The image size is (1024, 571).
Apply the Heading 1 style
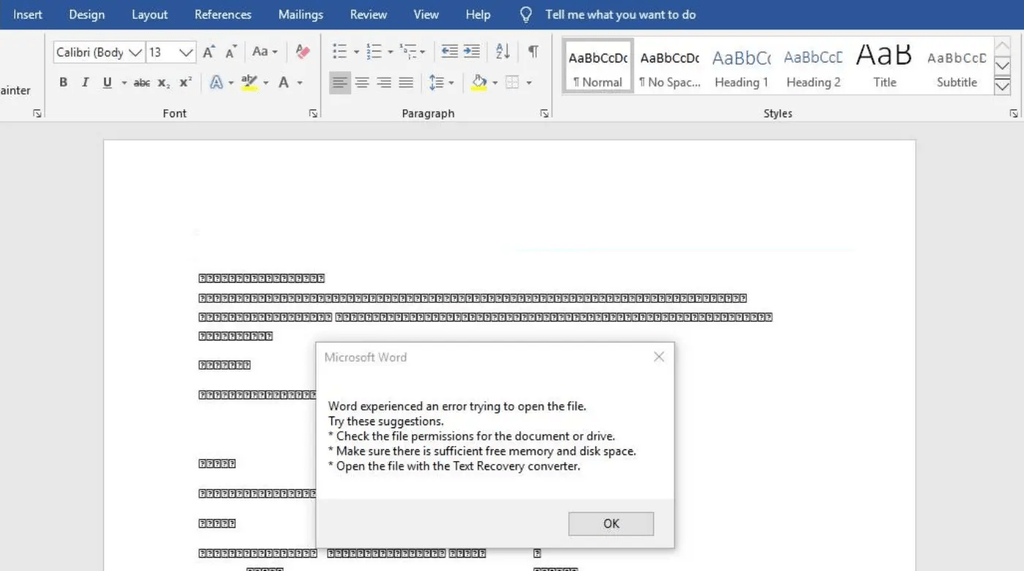coord(741,66)
